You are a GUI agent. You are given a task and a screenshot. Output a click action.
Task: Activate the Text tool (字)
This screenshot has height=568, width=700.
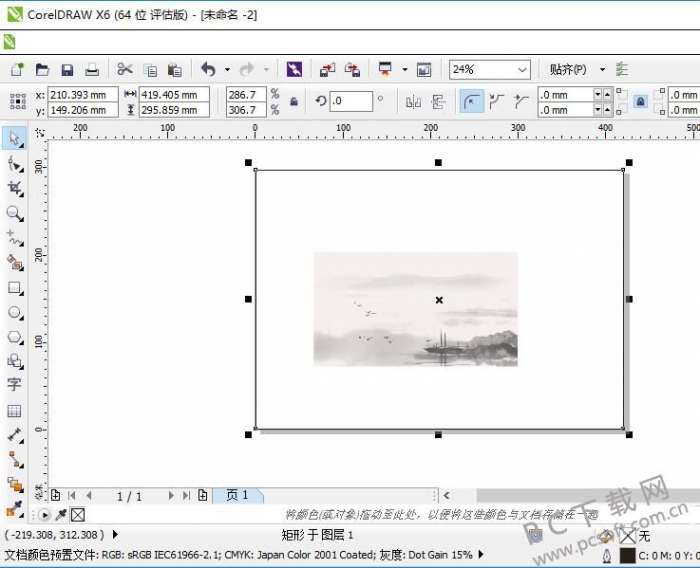click(x=14, y=384)
